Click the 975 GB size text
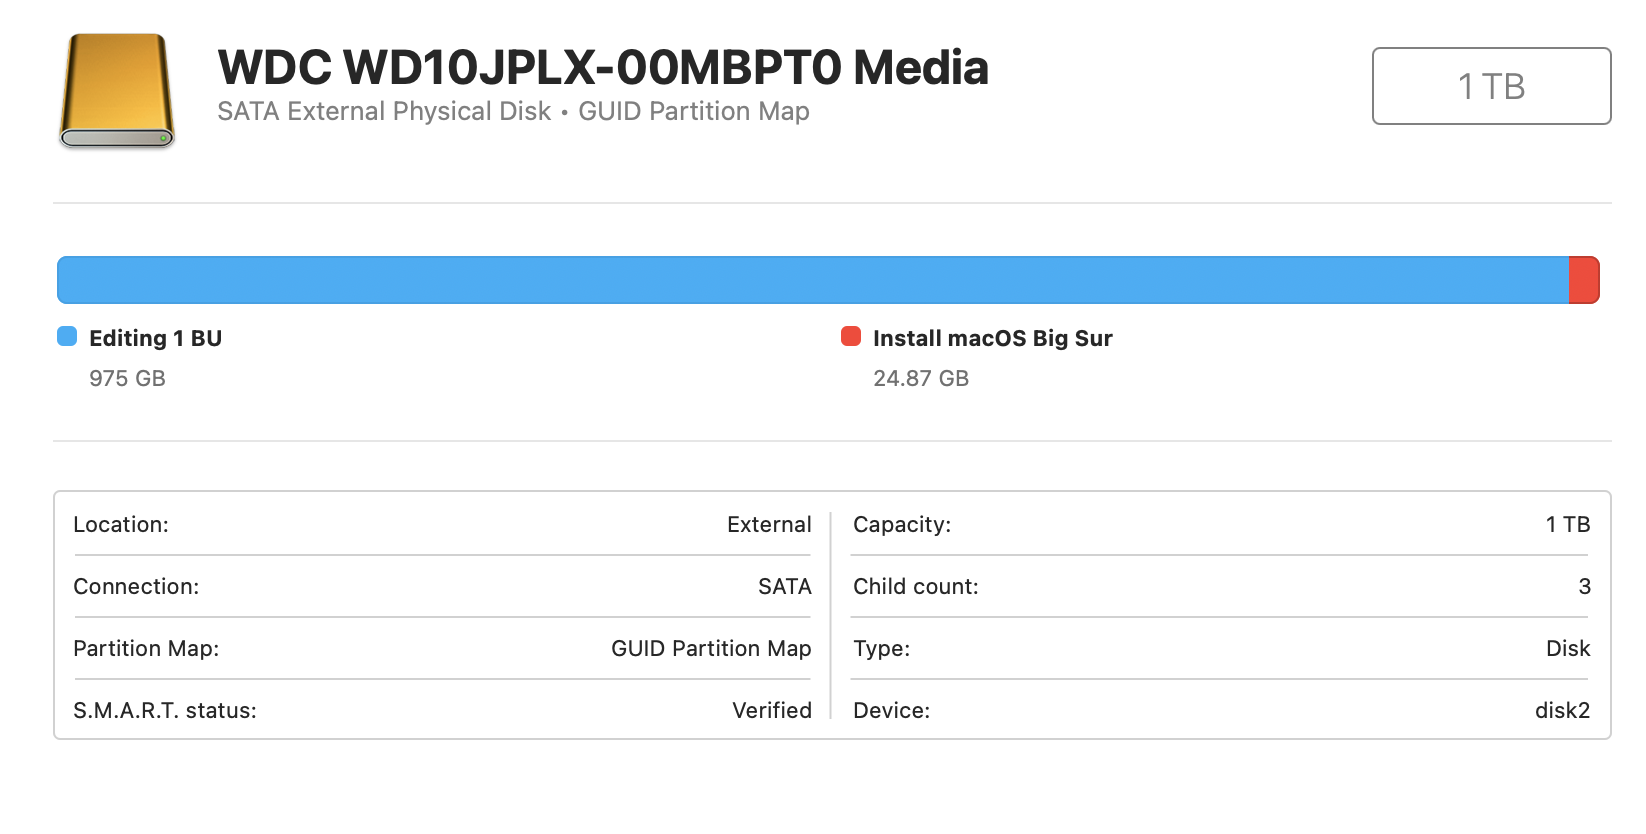The height and width of the screenshot is (834, 1646). click(127, 378)
